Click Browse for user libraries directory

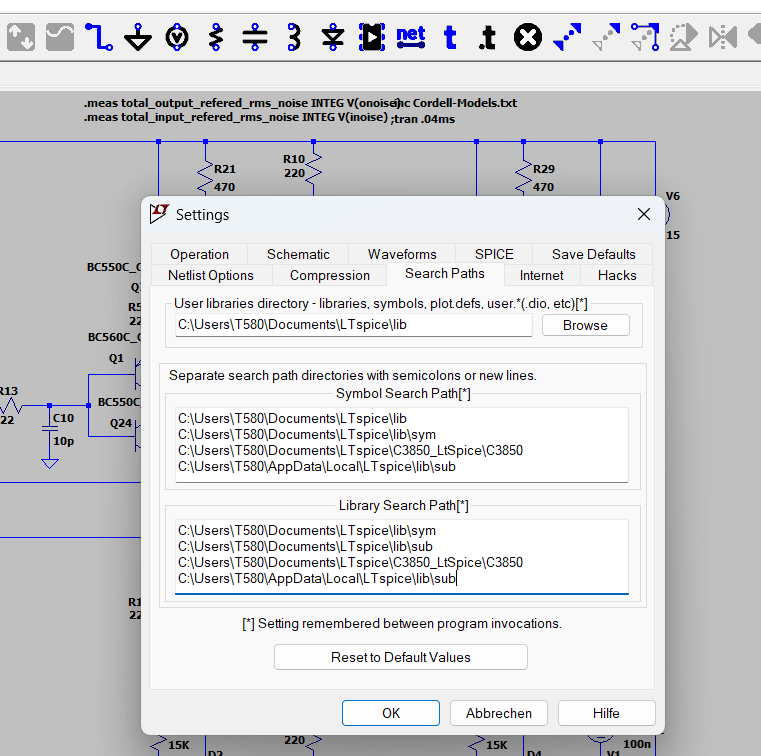point(585,325)
